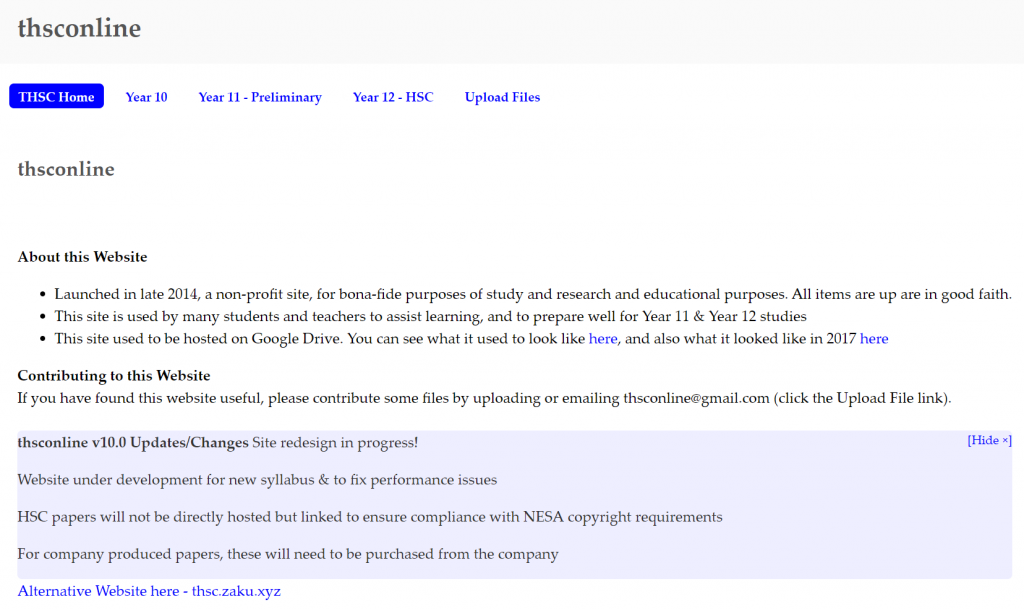Open the Upload Files page
Image resolution: width=1024 pixels, height=610 pixels.
click(x=502, y=97)
